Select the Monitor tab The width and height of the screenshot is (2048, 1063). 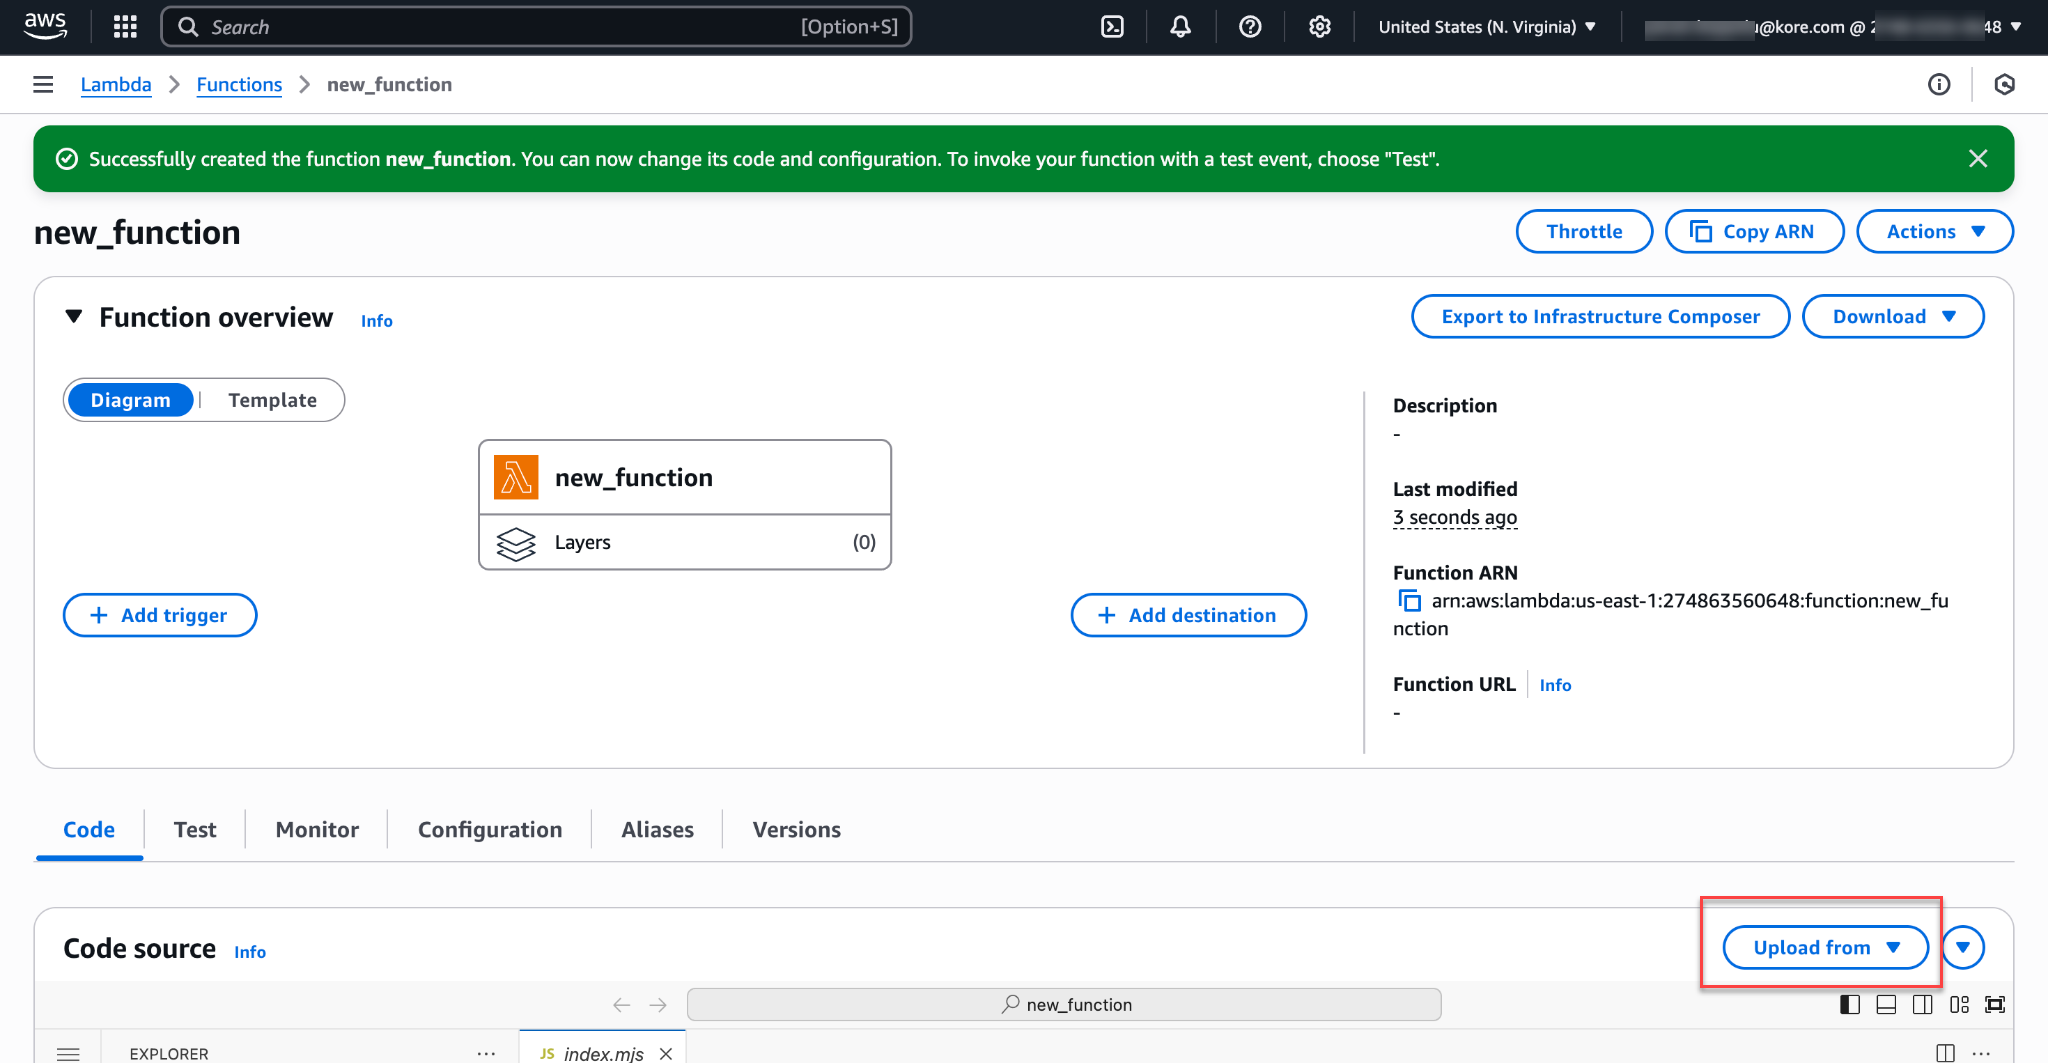tap(316, 829)
